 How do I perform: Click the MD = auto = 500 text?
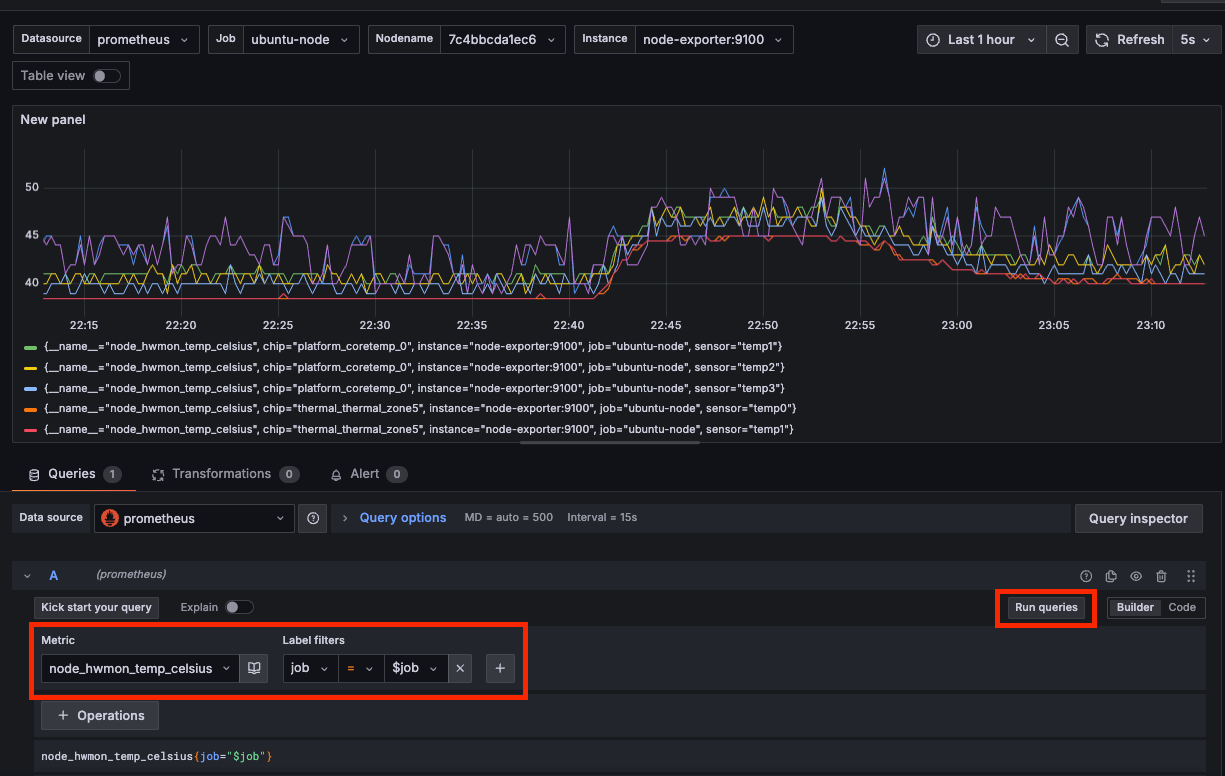pos(508,518)
